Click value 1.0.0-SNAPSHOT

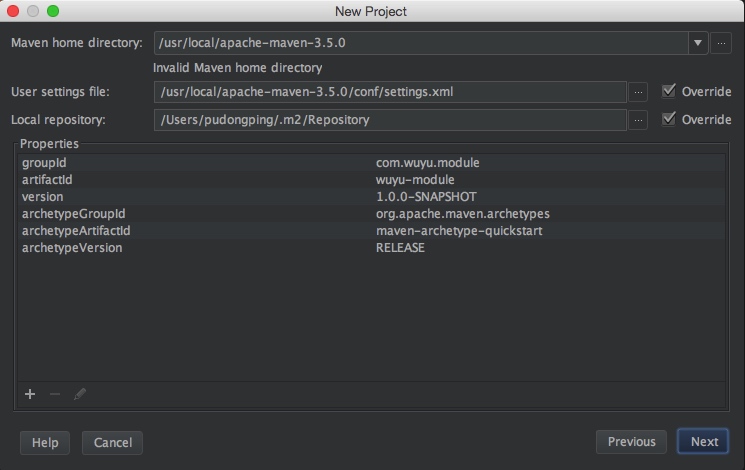click(x=426, y=197)
